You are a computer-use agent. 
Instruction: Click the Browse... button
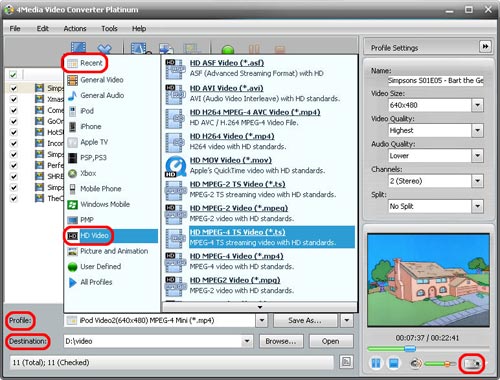click(281, 341)
